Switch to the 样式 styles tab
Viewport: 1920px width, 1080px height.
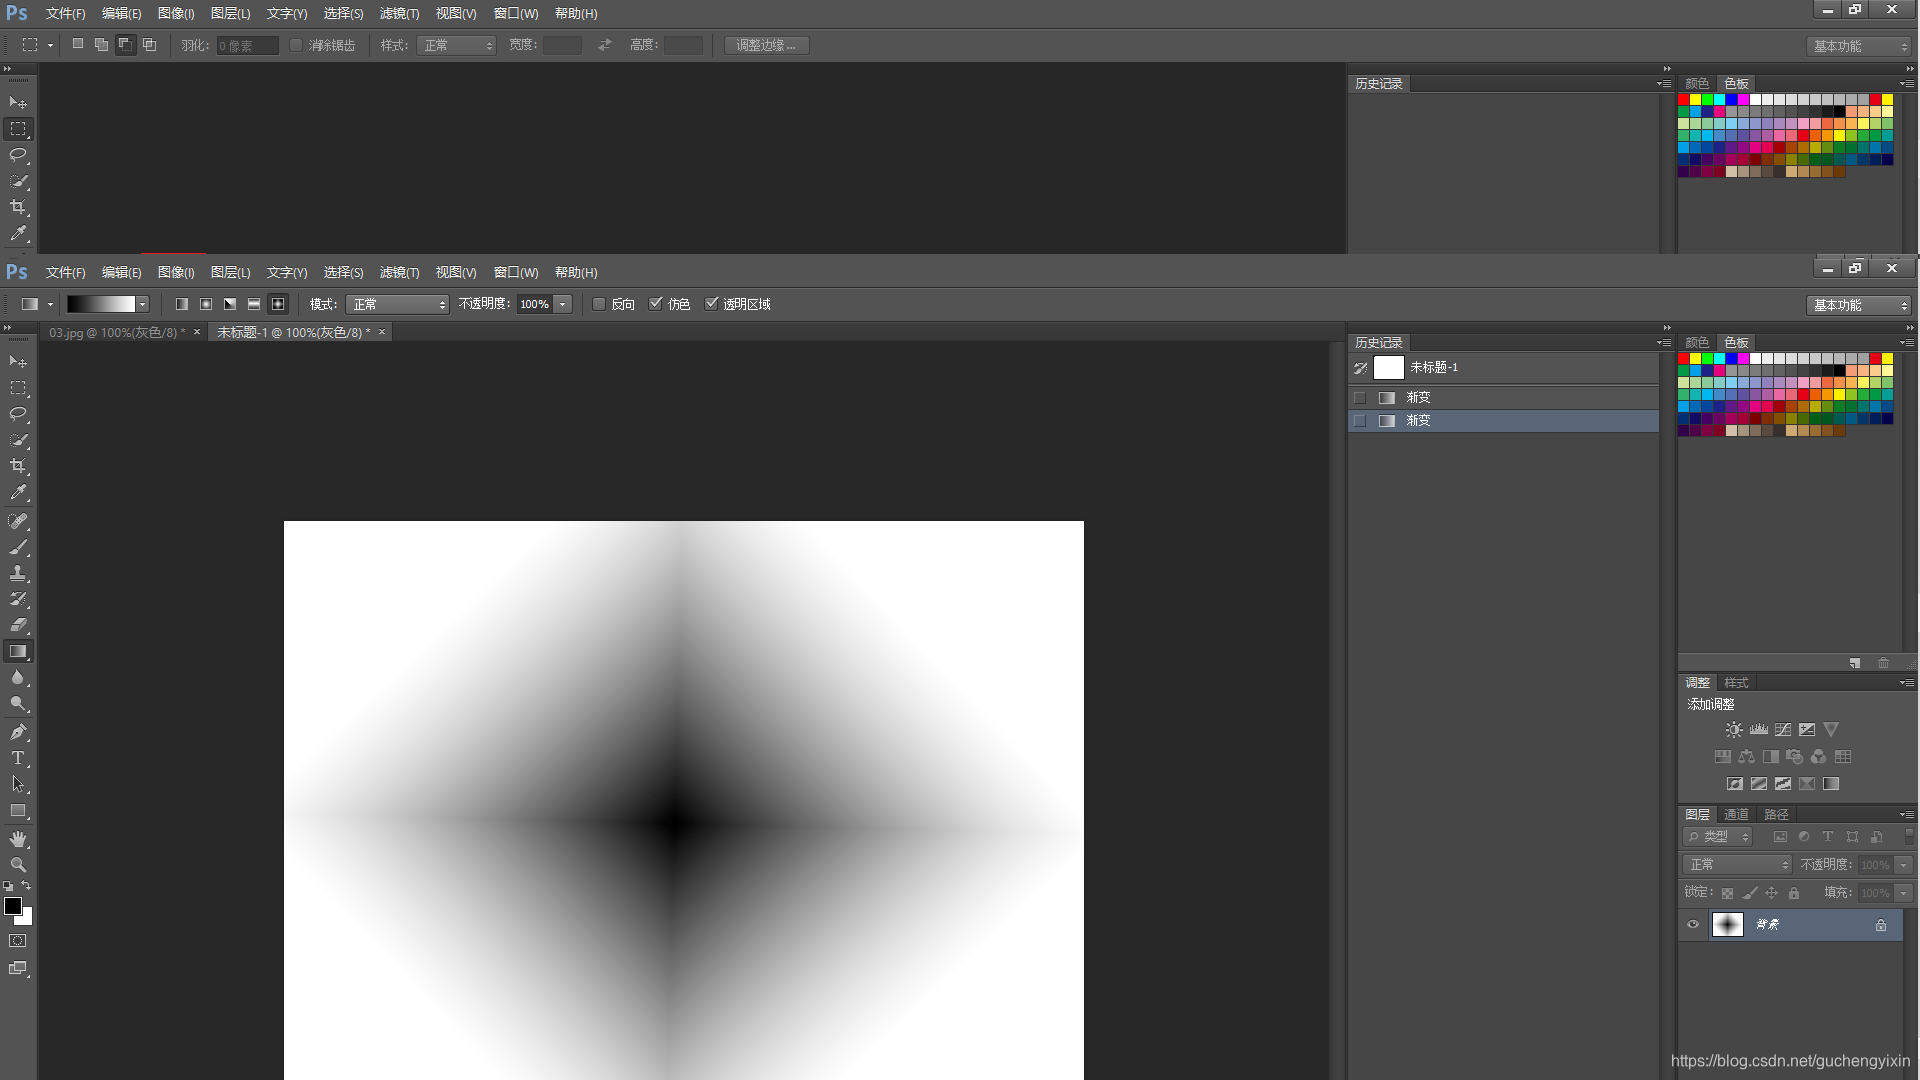click(x=1736, y=682)
